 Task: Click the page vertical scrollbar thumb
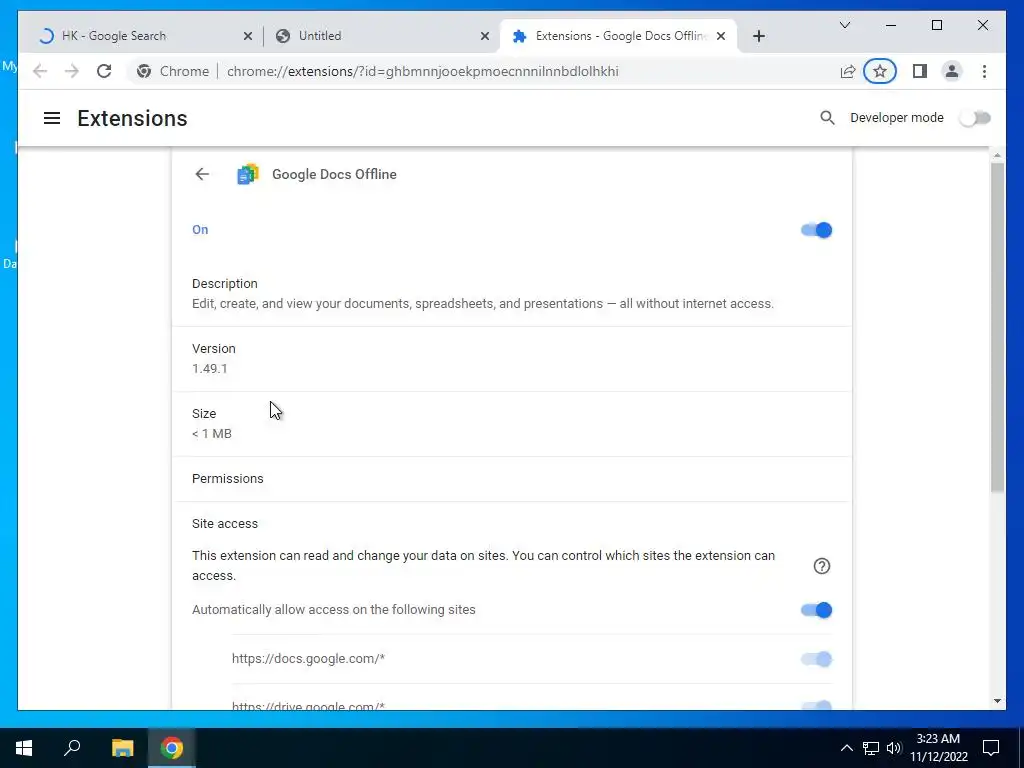click(x=997, y=327)
